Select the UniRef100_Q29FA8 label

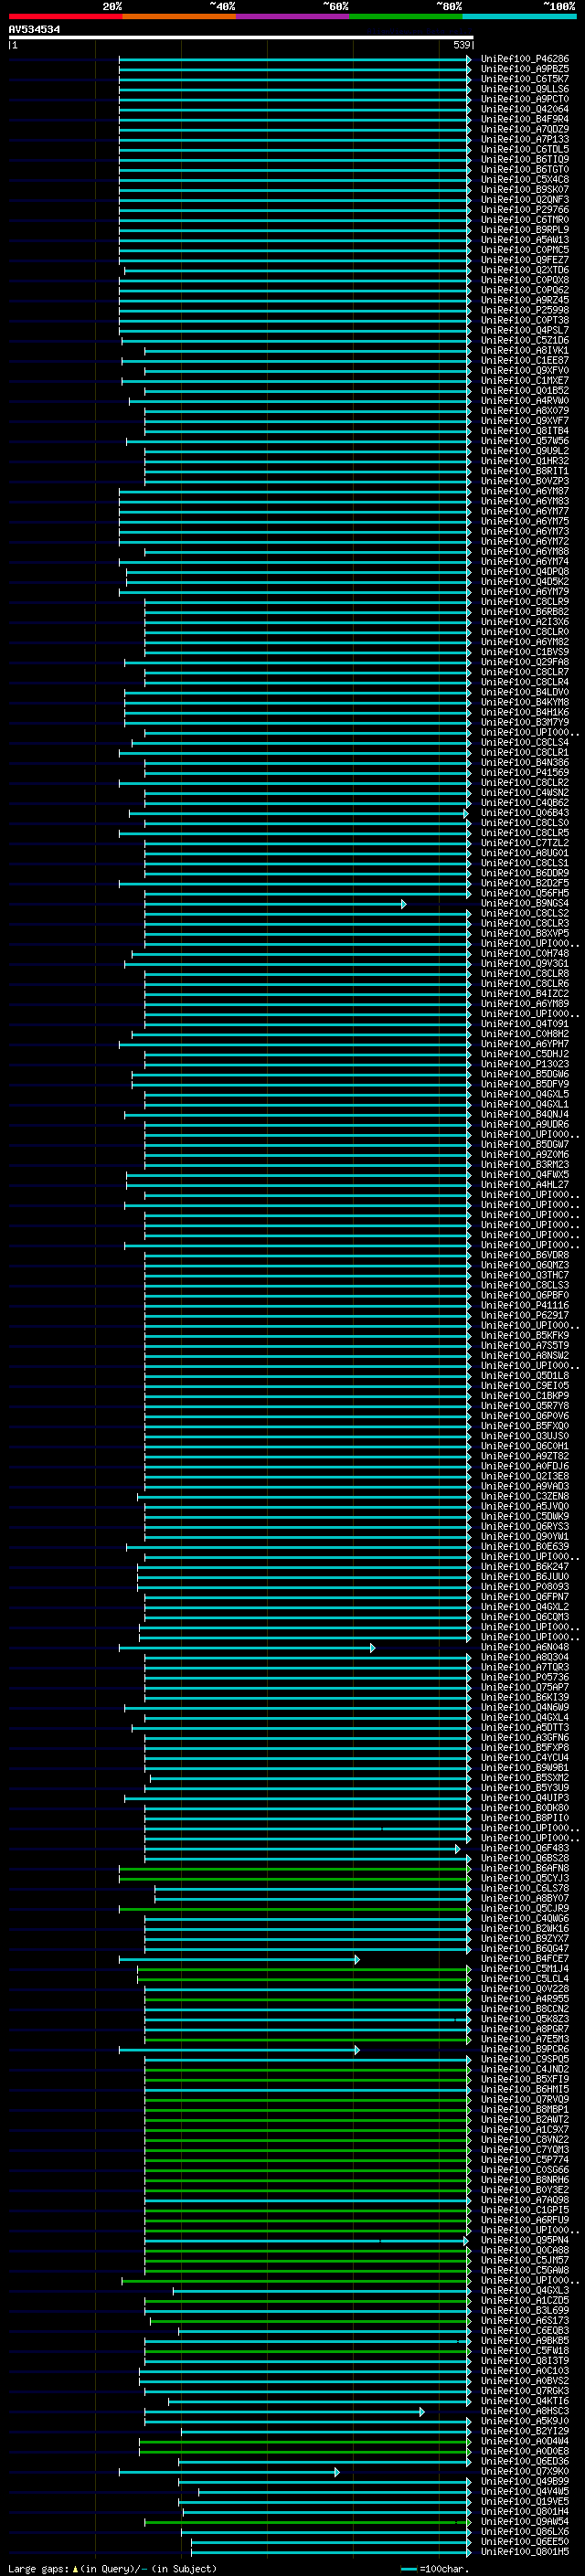pyautogui.click(x=524, y=662)
